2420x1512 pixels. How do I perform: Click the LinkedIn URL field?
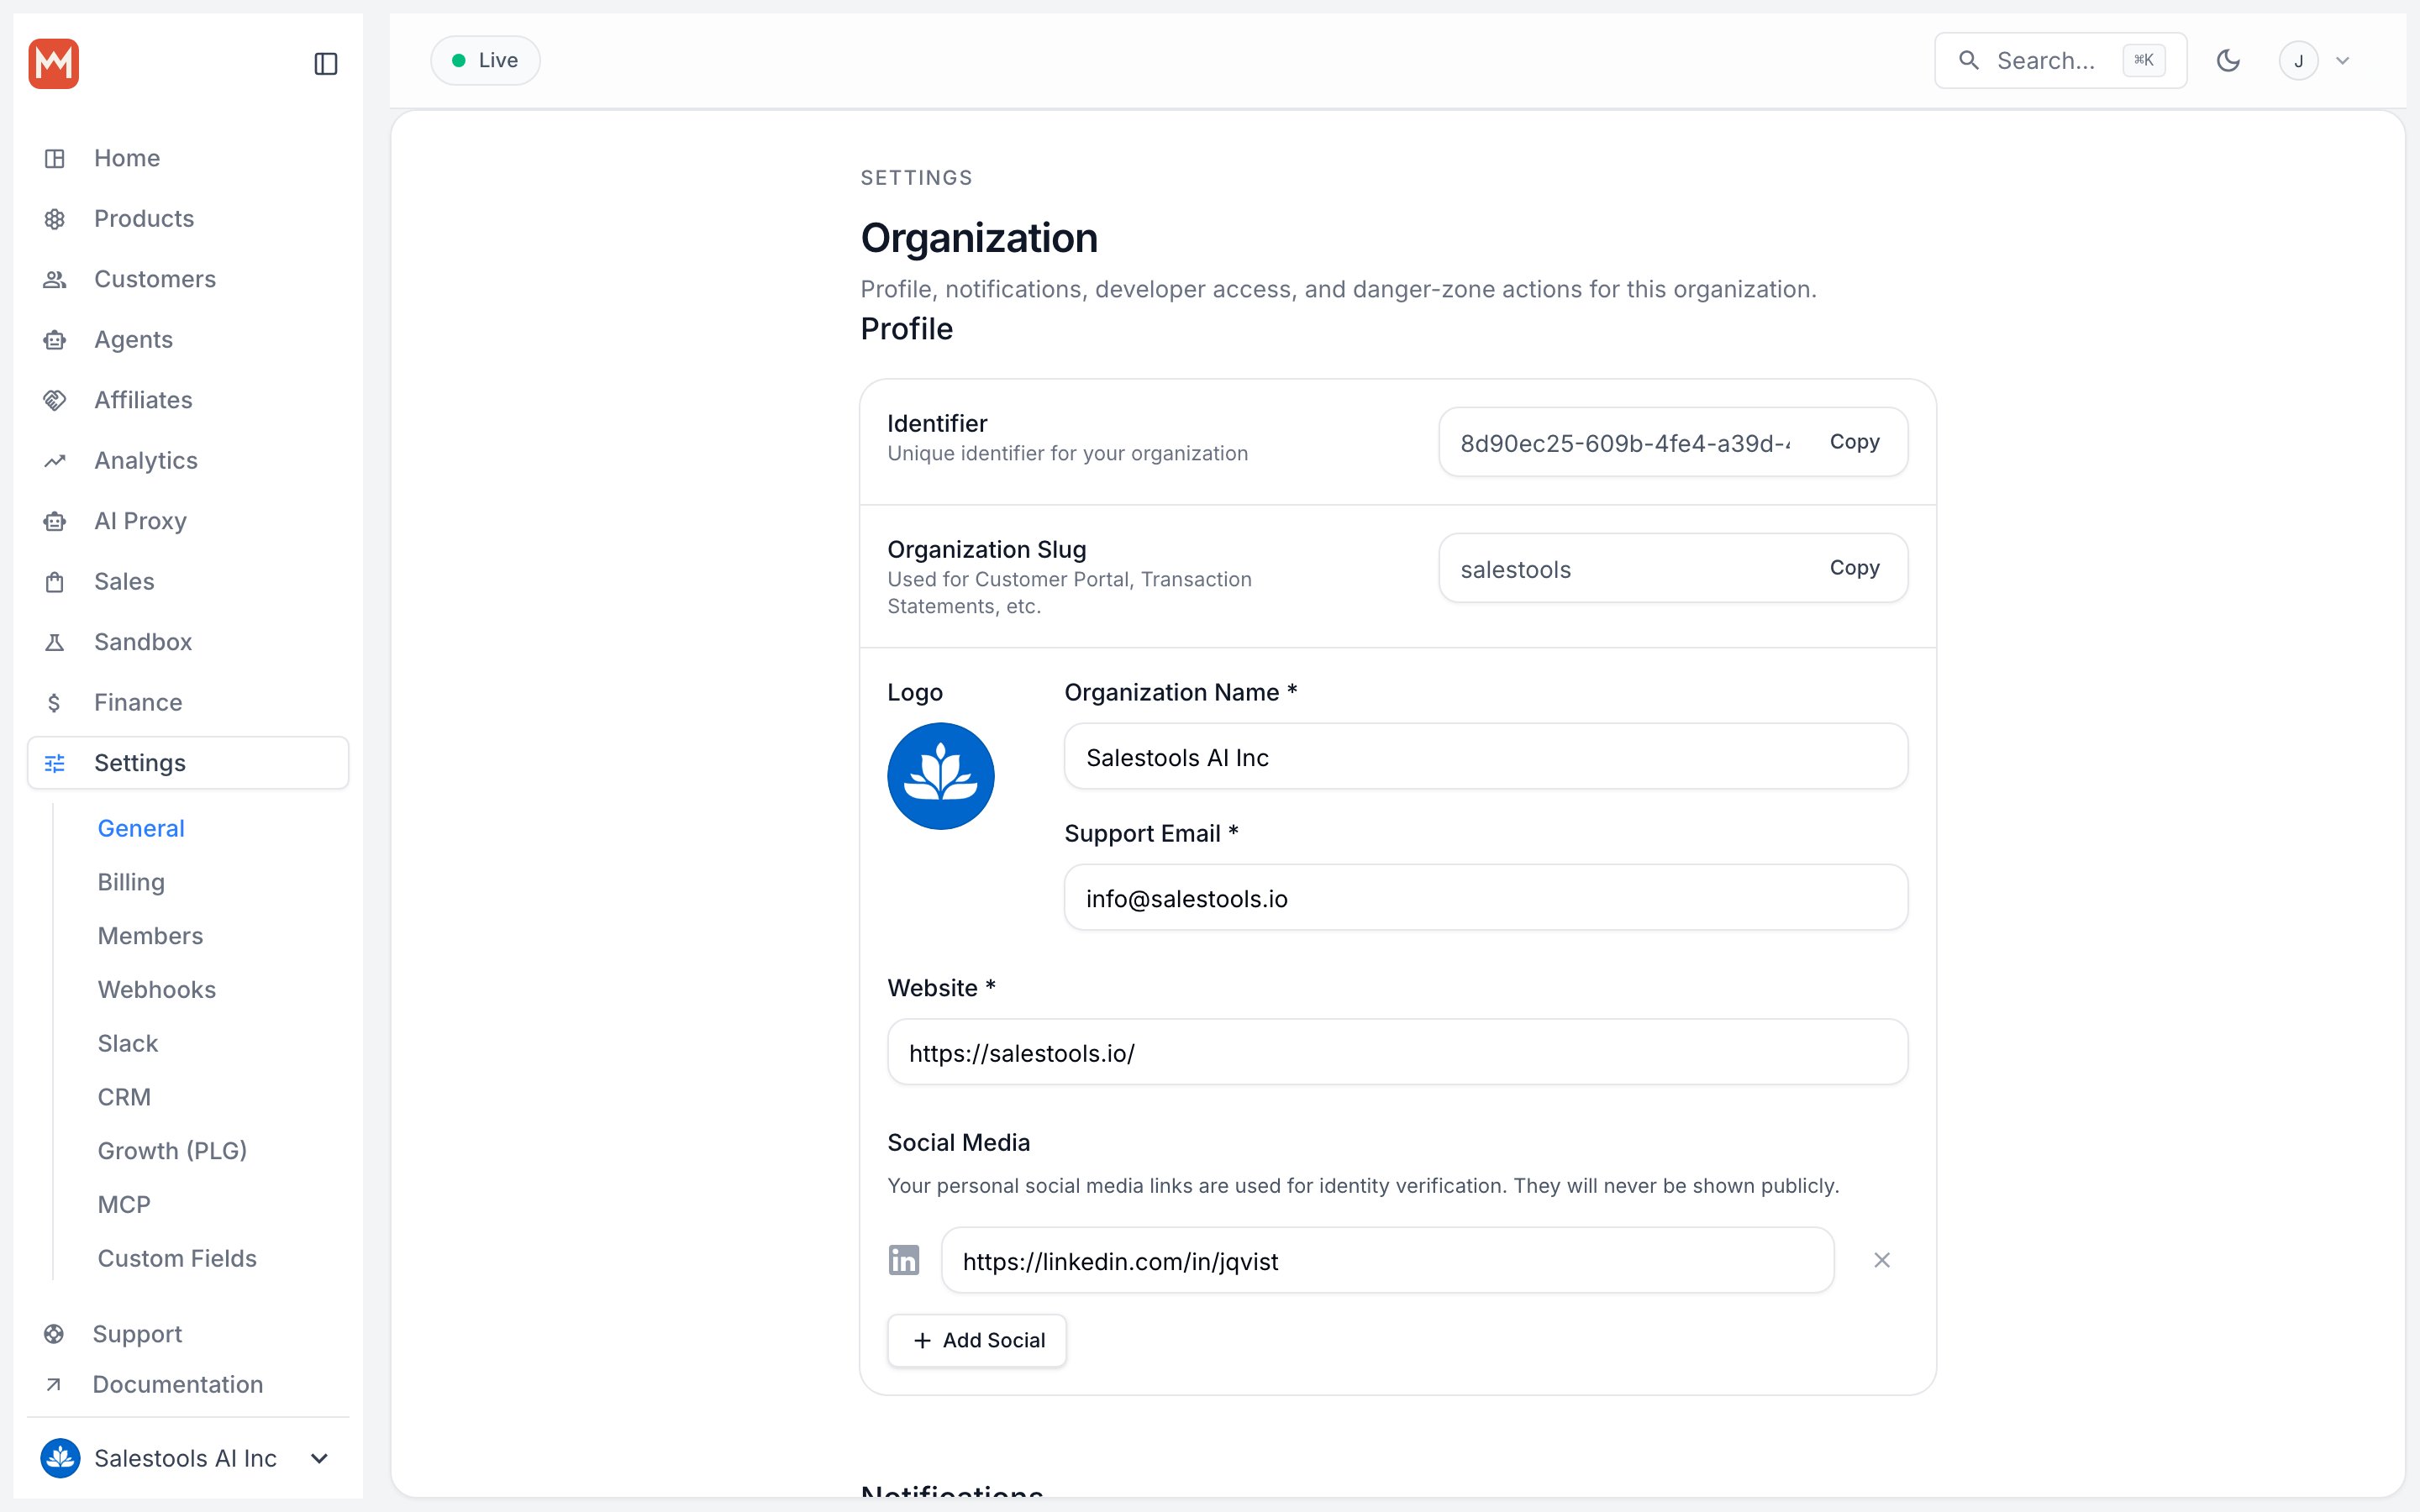(x=1387, y=1260)
